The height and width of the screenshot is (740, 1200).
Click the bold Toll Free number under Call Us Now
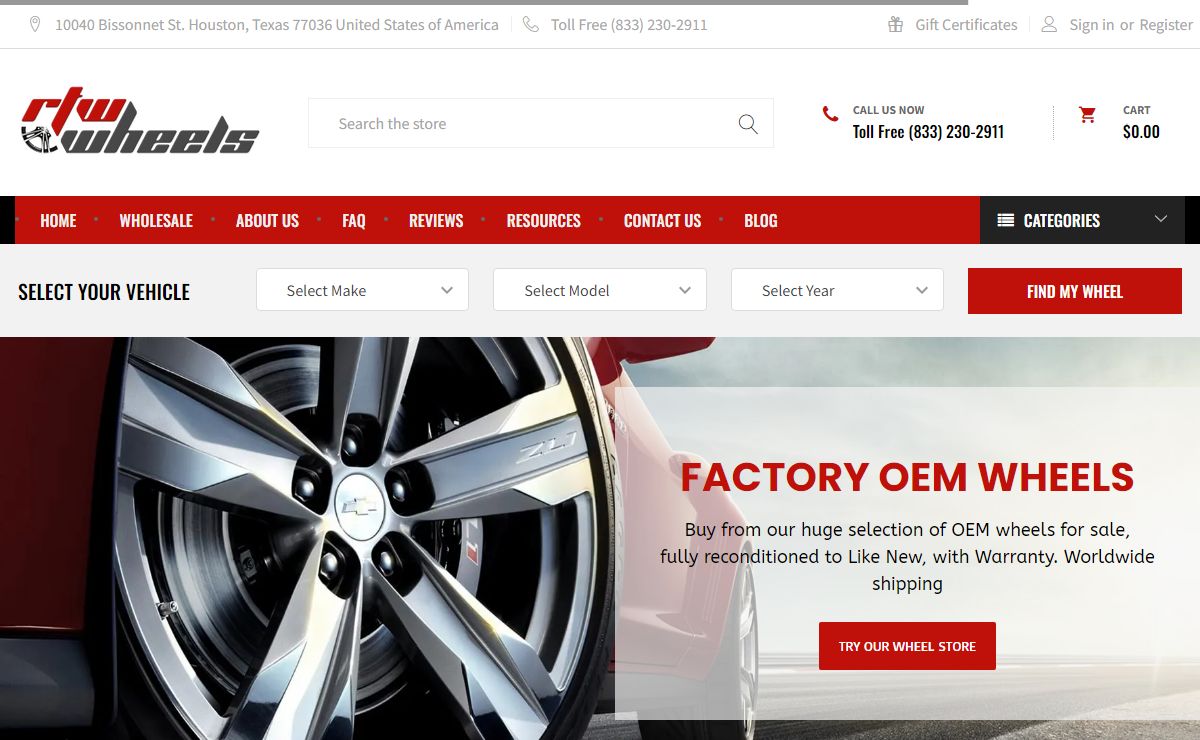[x=928, y=132]
